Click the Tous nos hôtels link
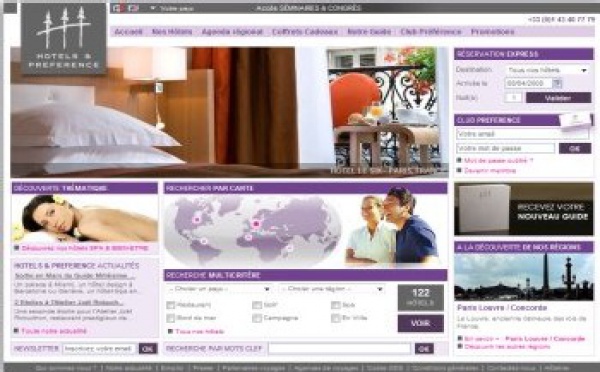 coord(199,331)
